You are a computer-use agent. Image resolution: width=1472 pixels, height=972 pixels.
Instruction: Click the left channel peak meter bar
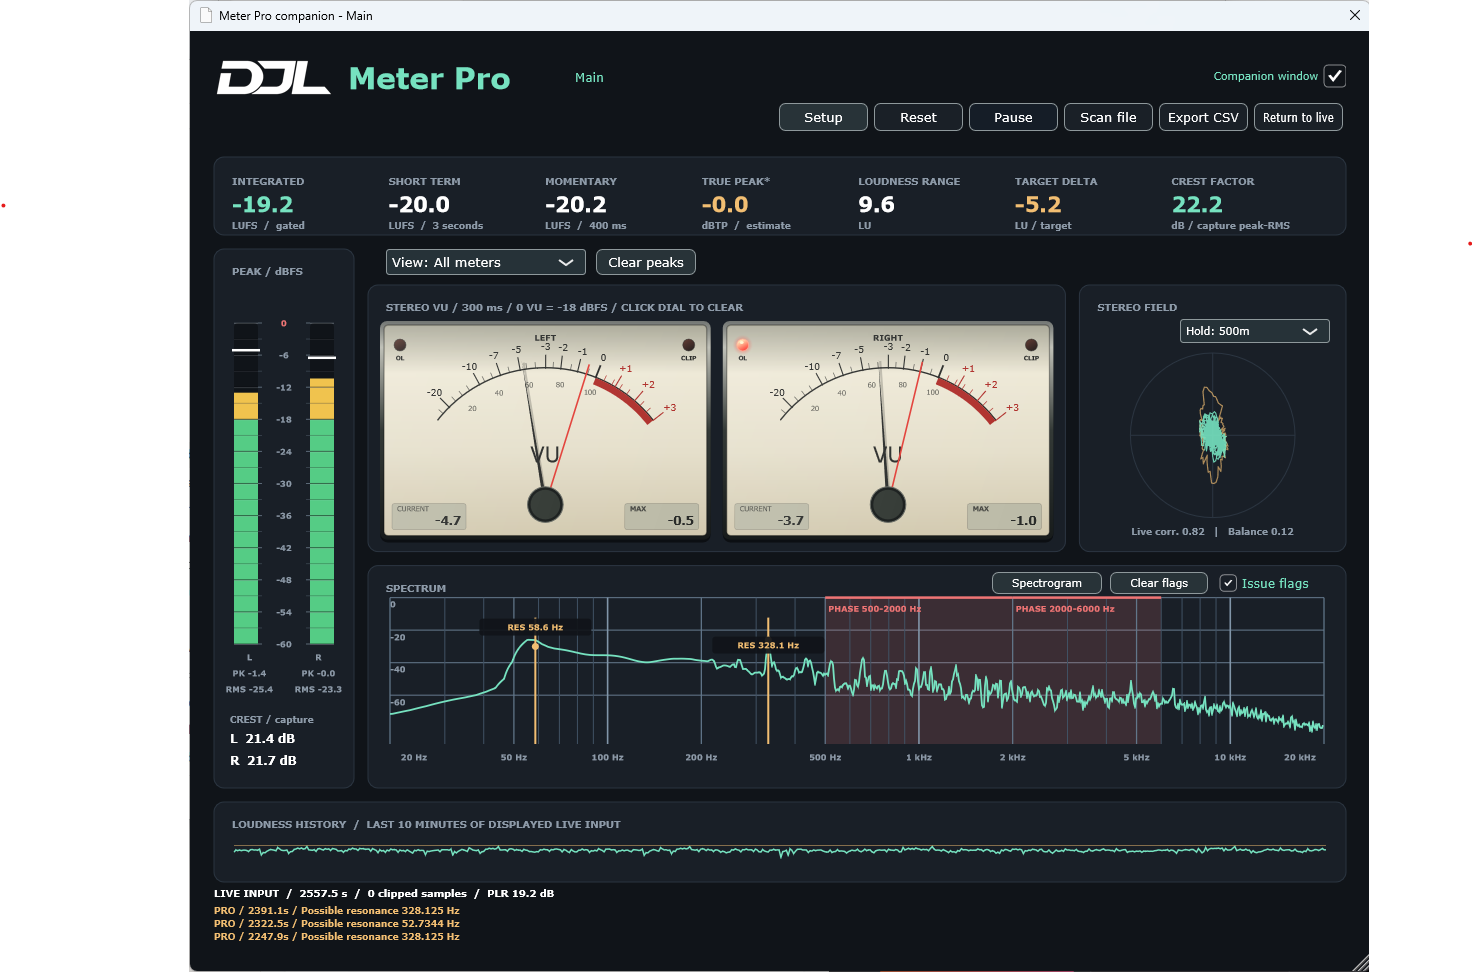[246, 483]
